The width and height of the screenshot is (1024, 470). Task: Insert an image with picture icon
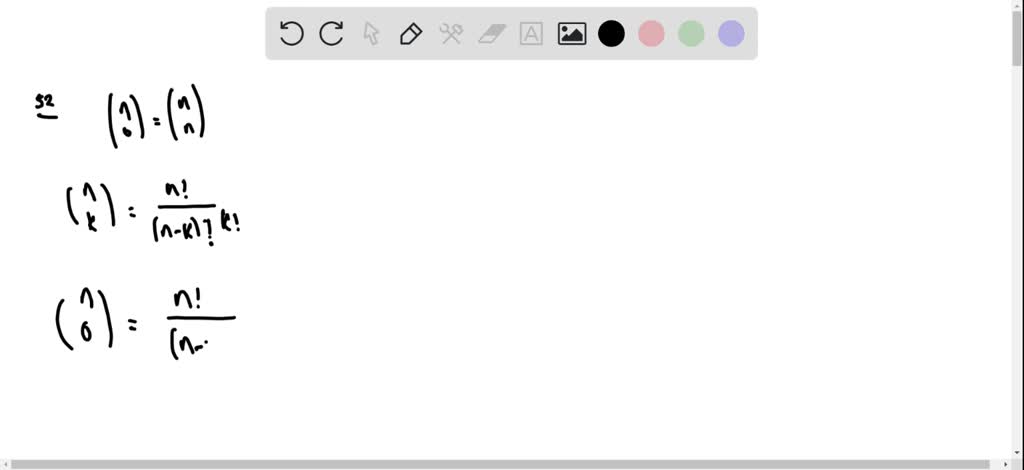tap(571, 33)
